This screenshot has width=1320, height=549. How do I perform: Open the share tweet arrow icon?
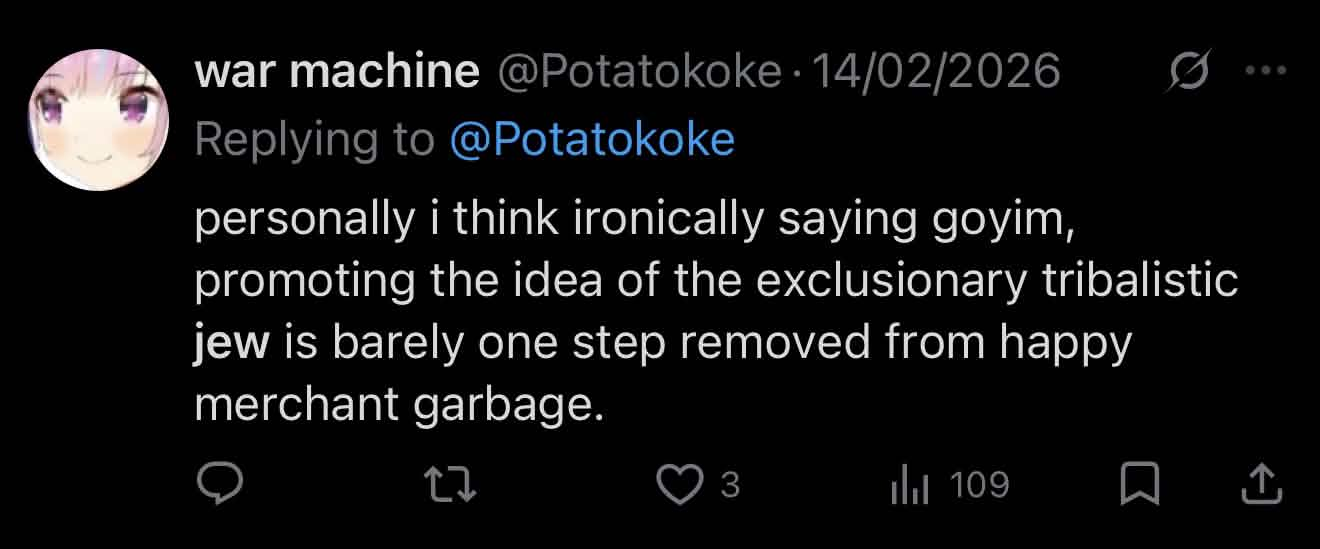pos(1261,485)
